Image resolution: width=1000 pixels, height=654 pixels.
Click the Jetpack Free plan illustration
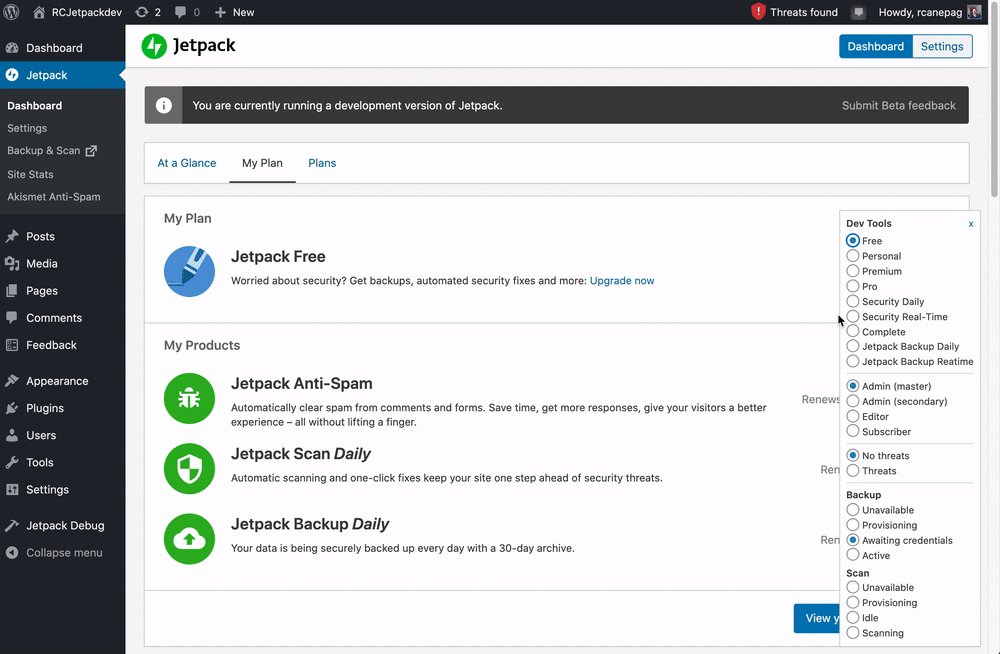[189, 271]
